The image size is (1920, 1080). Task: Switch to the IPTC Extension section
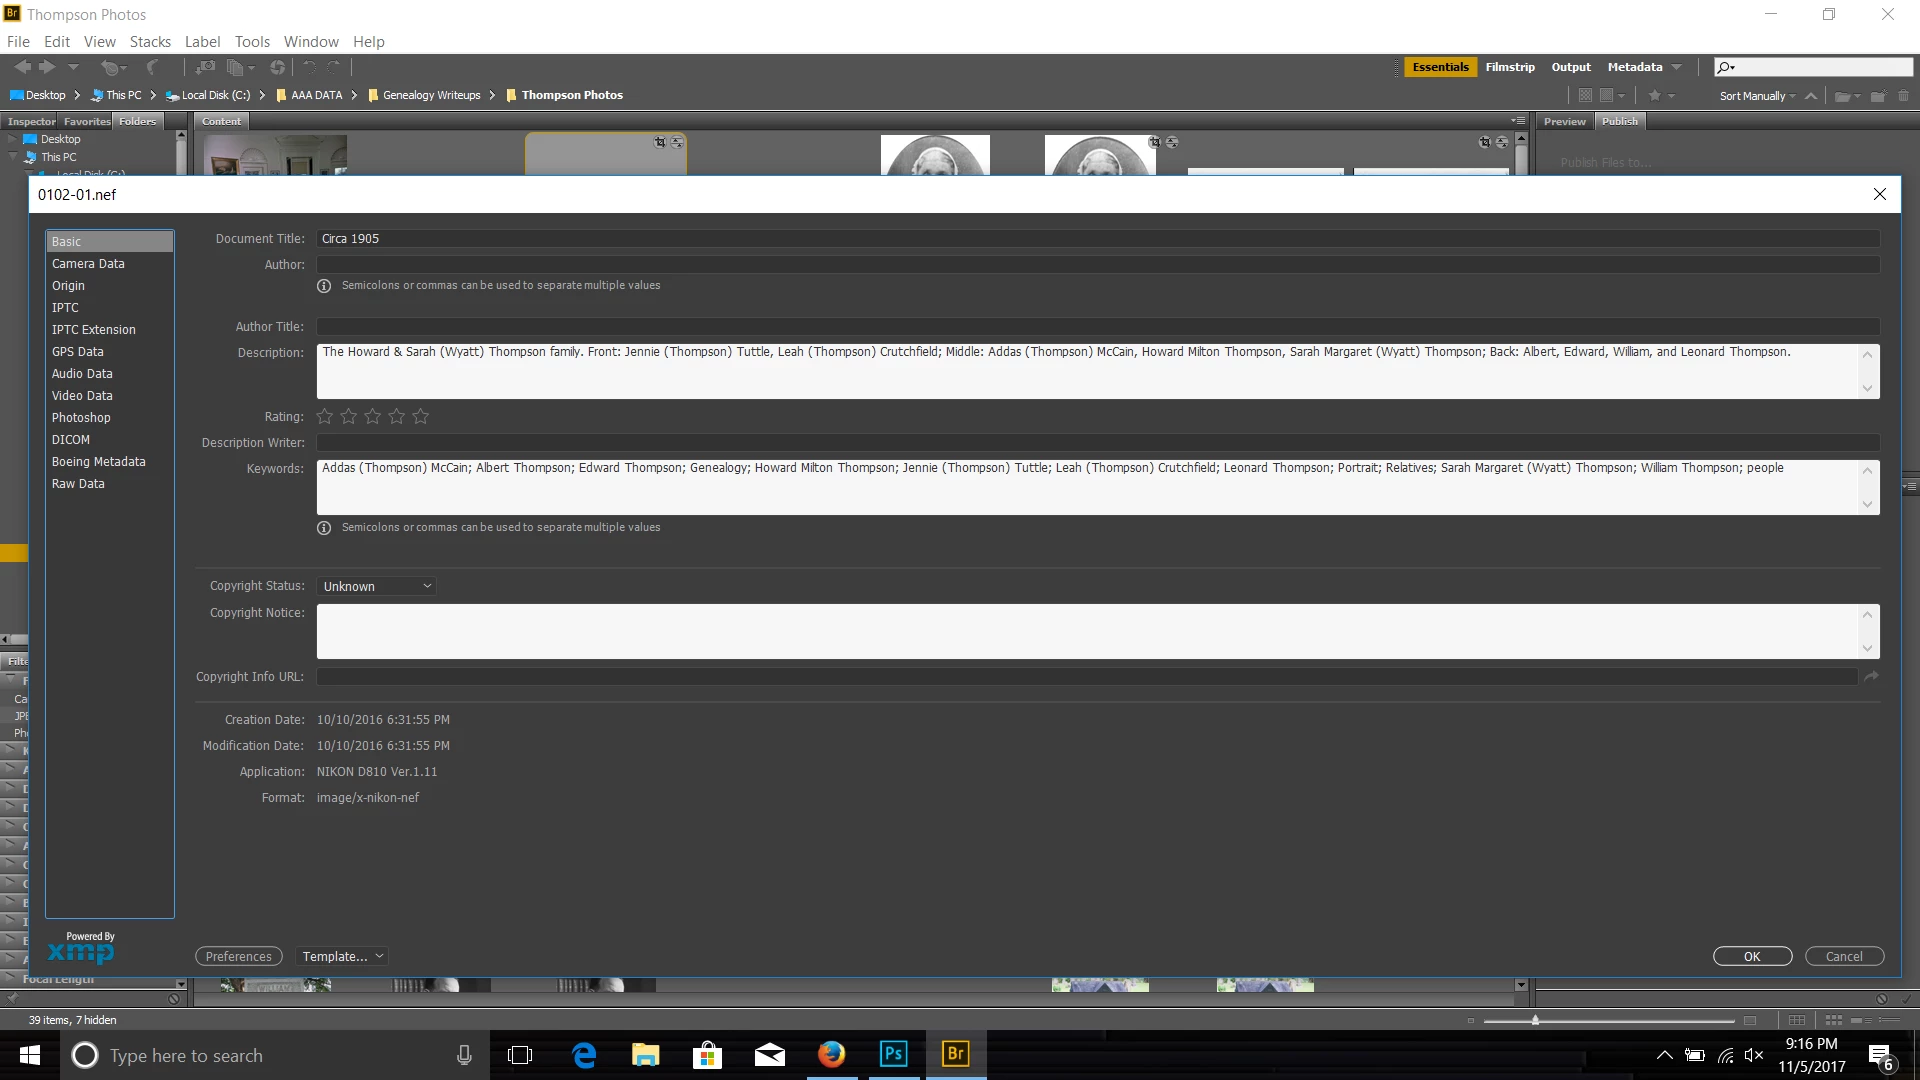93,330
